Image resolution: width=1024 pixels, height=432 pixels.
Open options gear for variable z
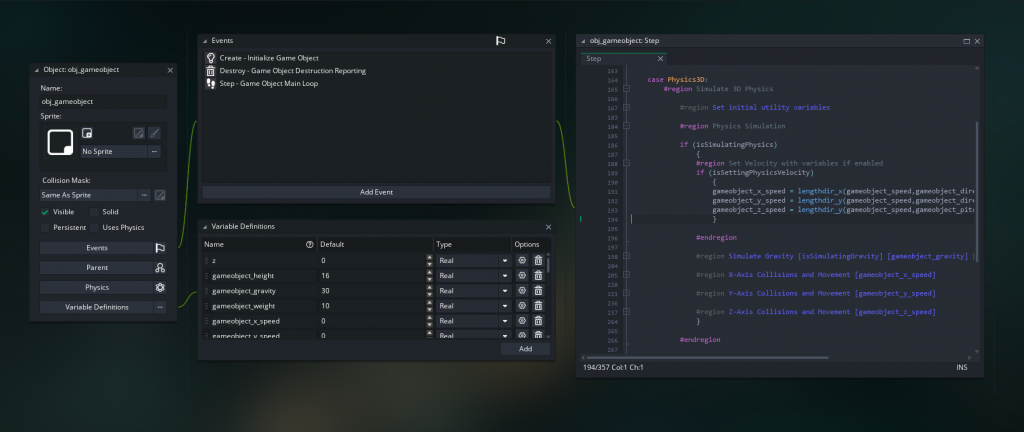522,260
